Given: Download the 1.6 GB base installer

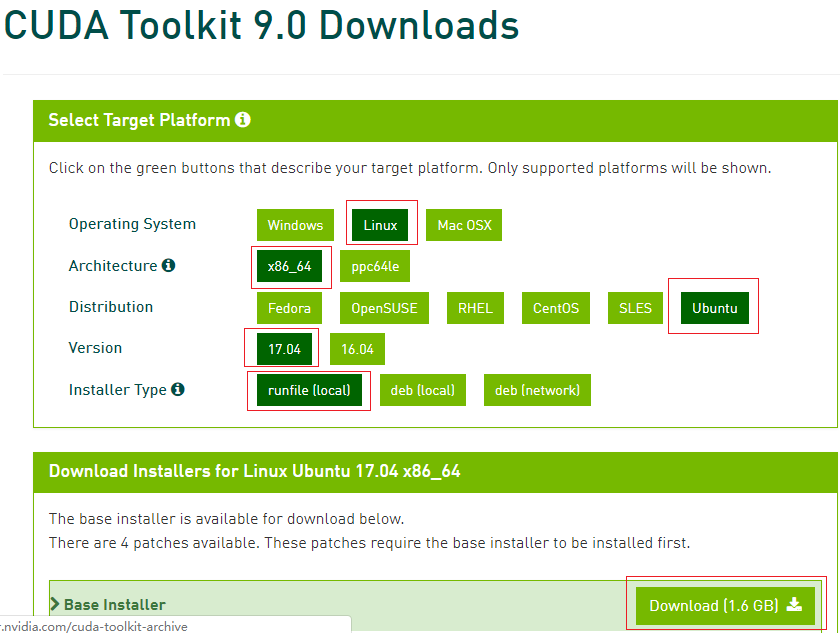Looking at the screenshot, I should point(725,606).
